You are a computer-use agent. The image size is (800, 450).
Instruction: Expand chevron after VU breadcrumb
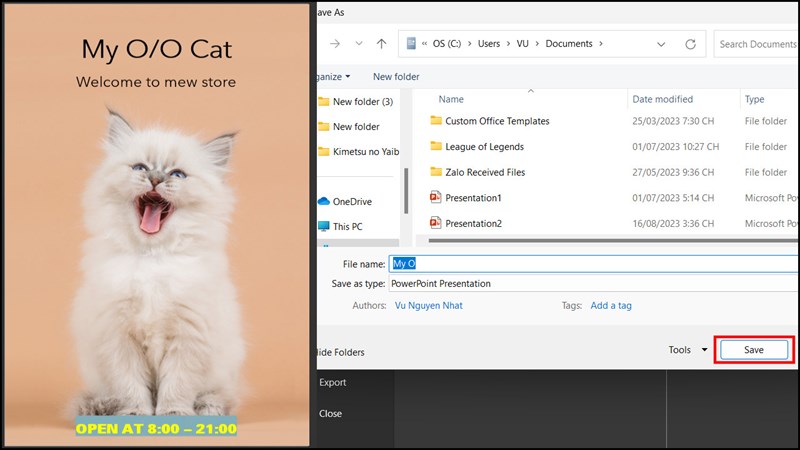[x=537, y=44]
